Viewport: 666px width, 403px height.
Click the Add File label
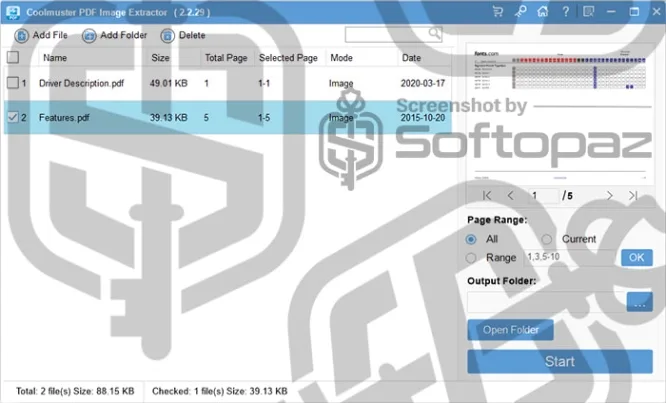click(50, 35)
